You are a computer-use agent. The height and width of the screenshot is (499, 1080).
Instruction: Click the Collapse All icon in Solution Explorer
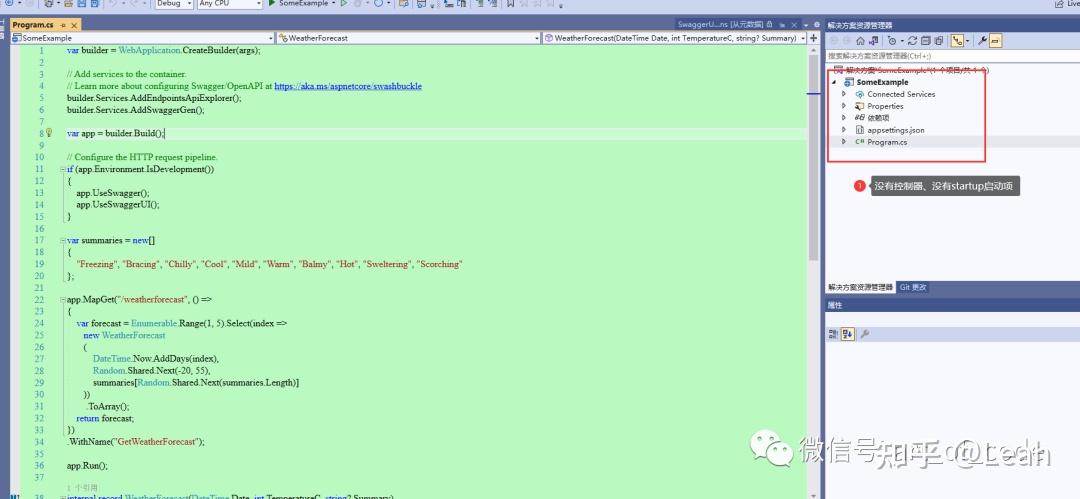(926, 41)
